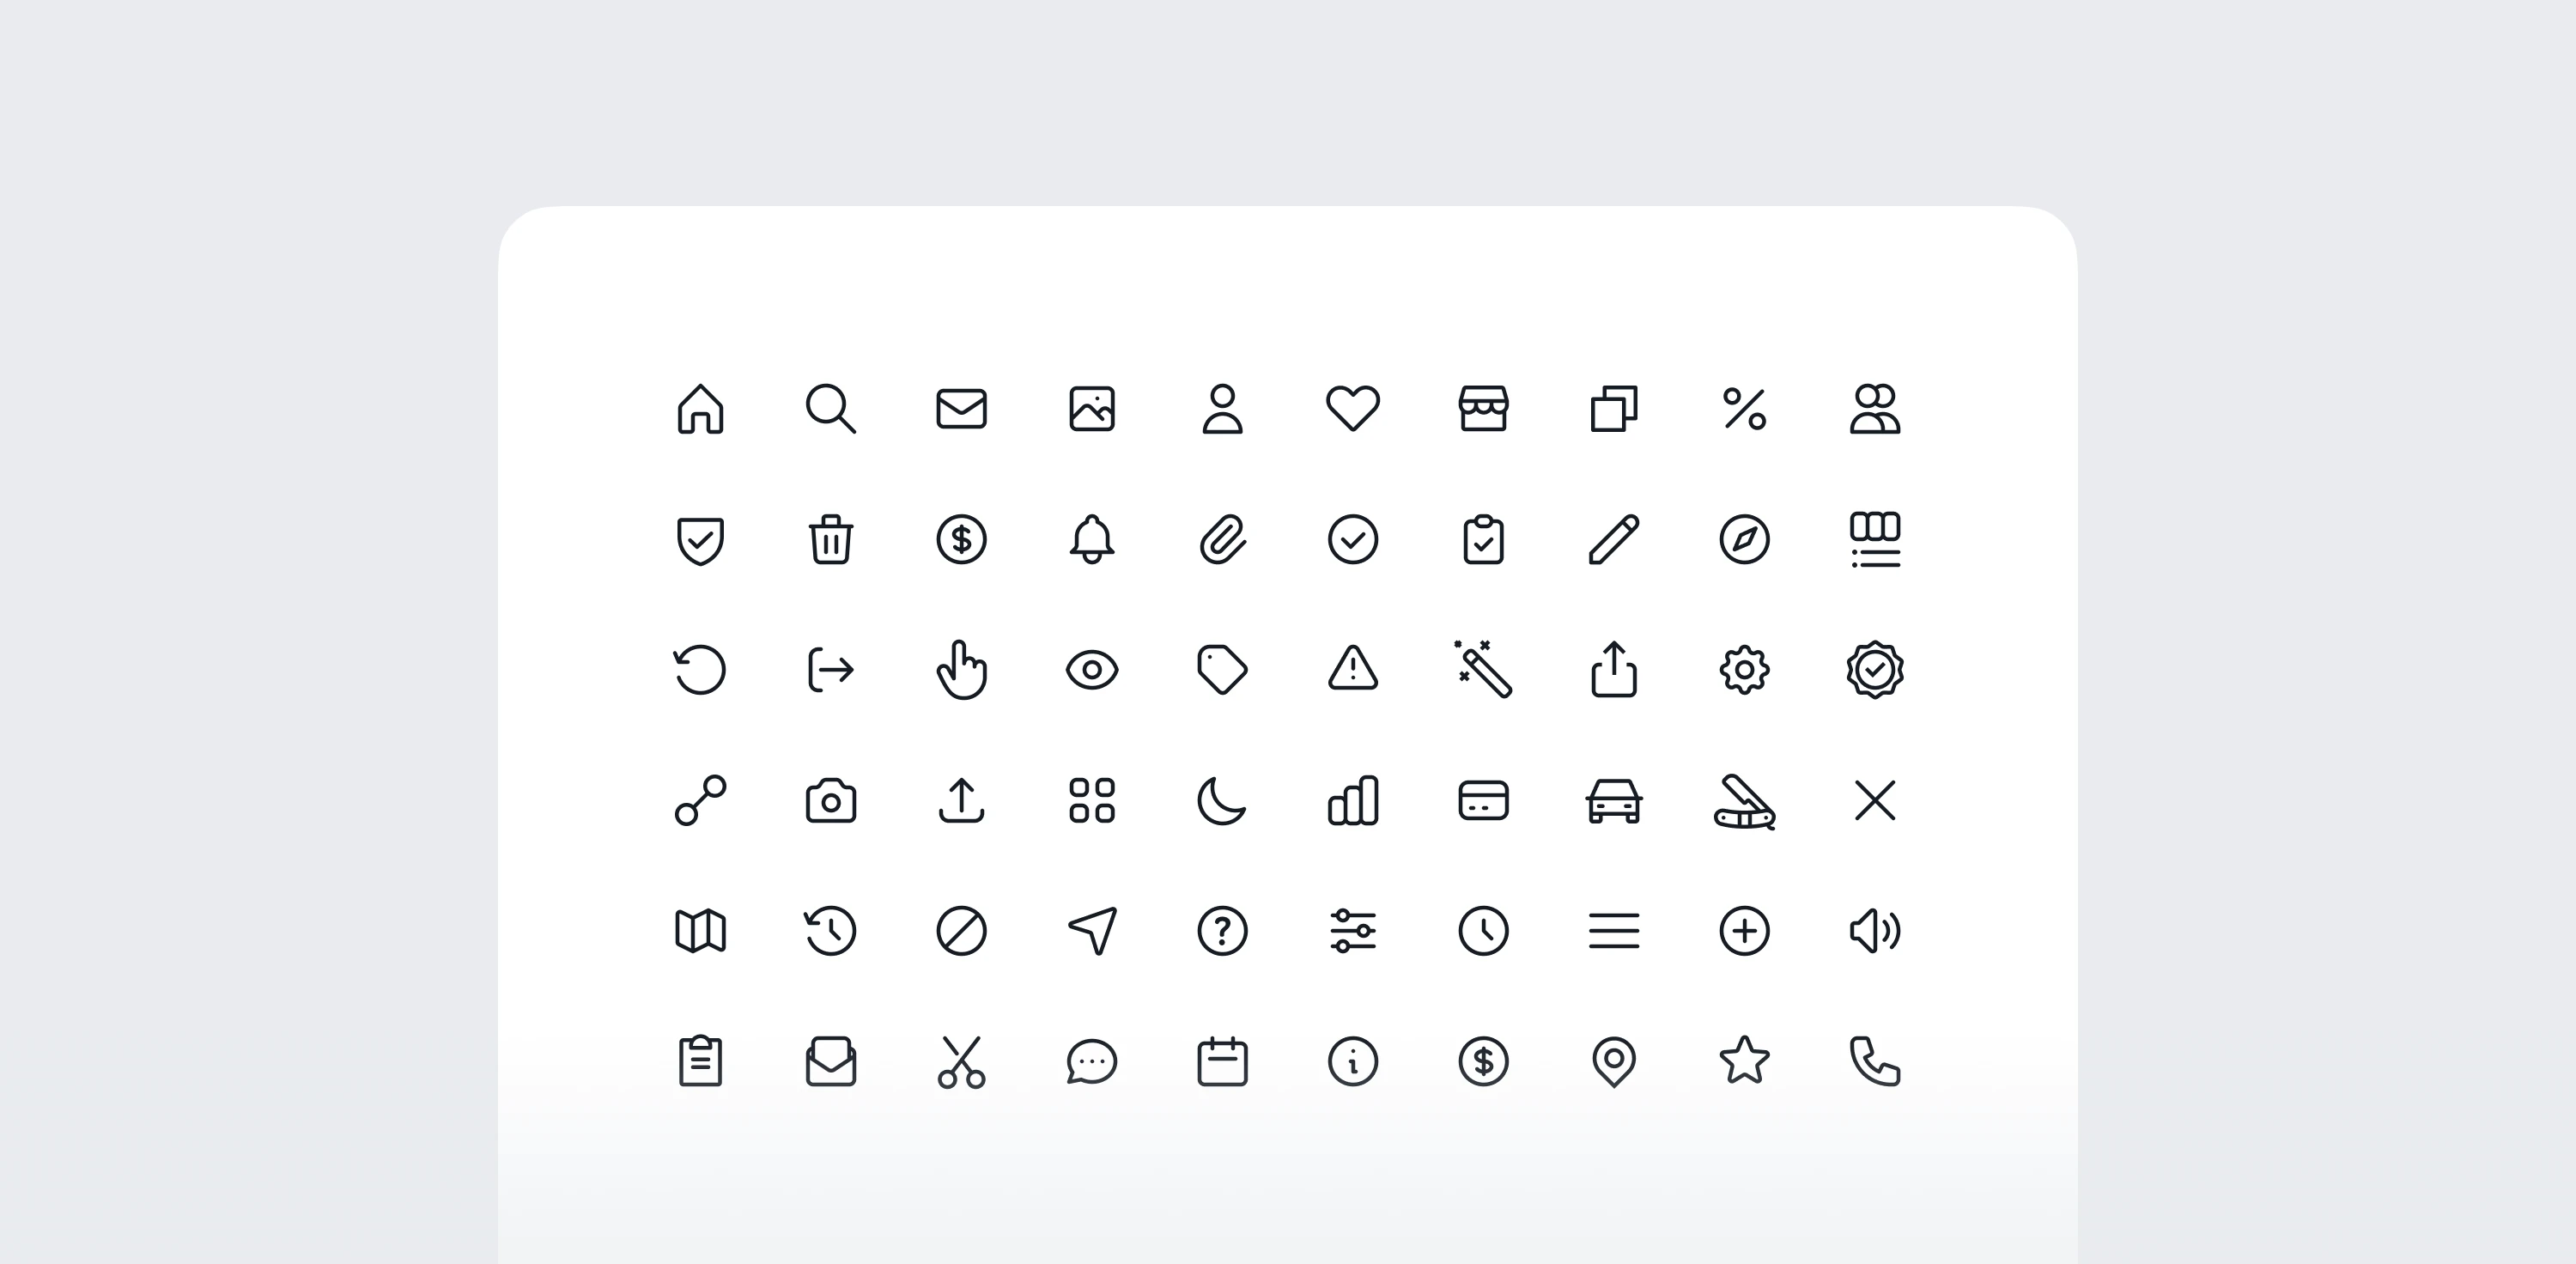Select the crescent moon icon
The image size is (2576, 1264).
(1222, 801)
